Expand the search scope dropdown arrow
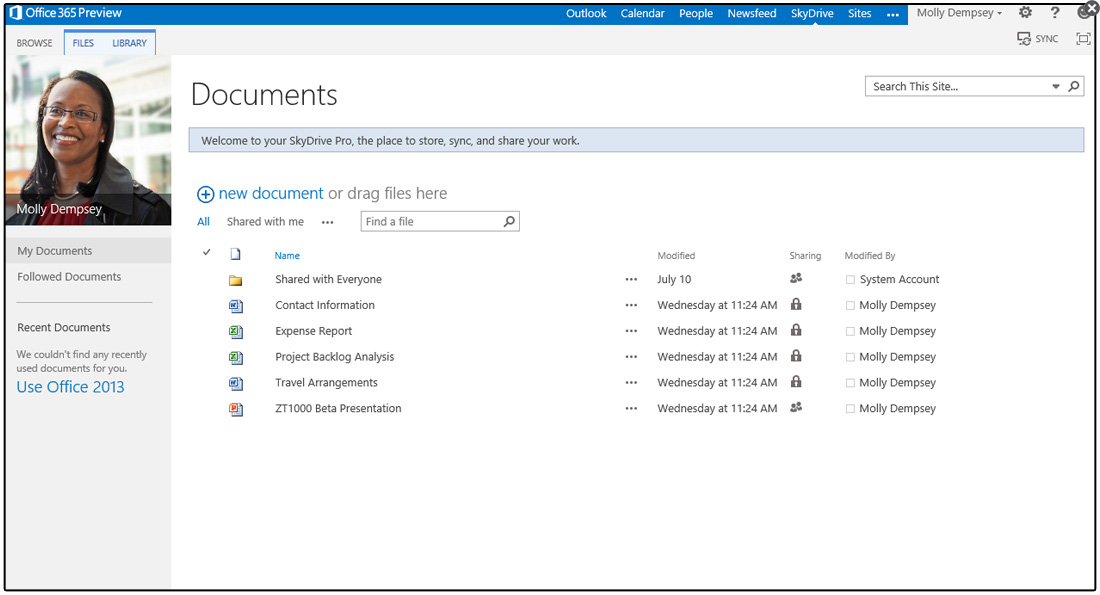1100x595 pixels. click(1055, 86)
